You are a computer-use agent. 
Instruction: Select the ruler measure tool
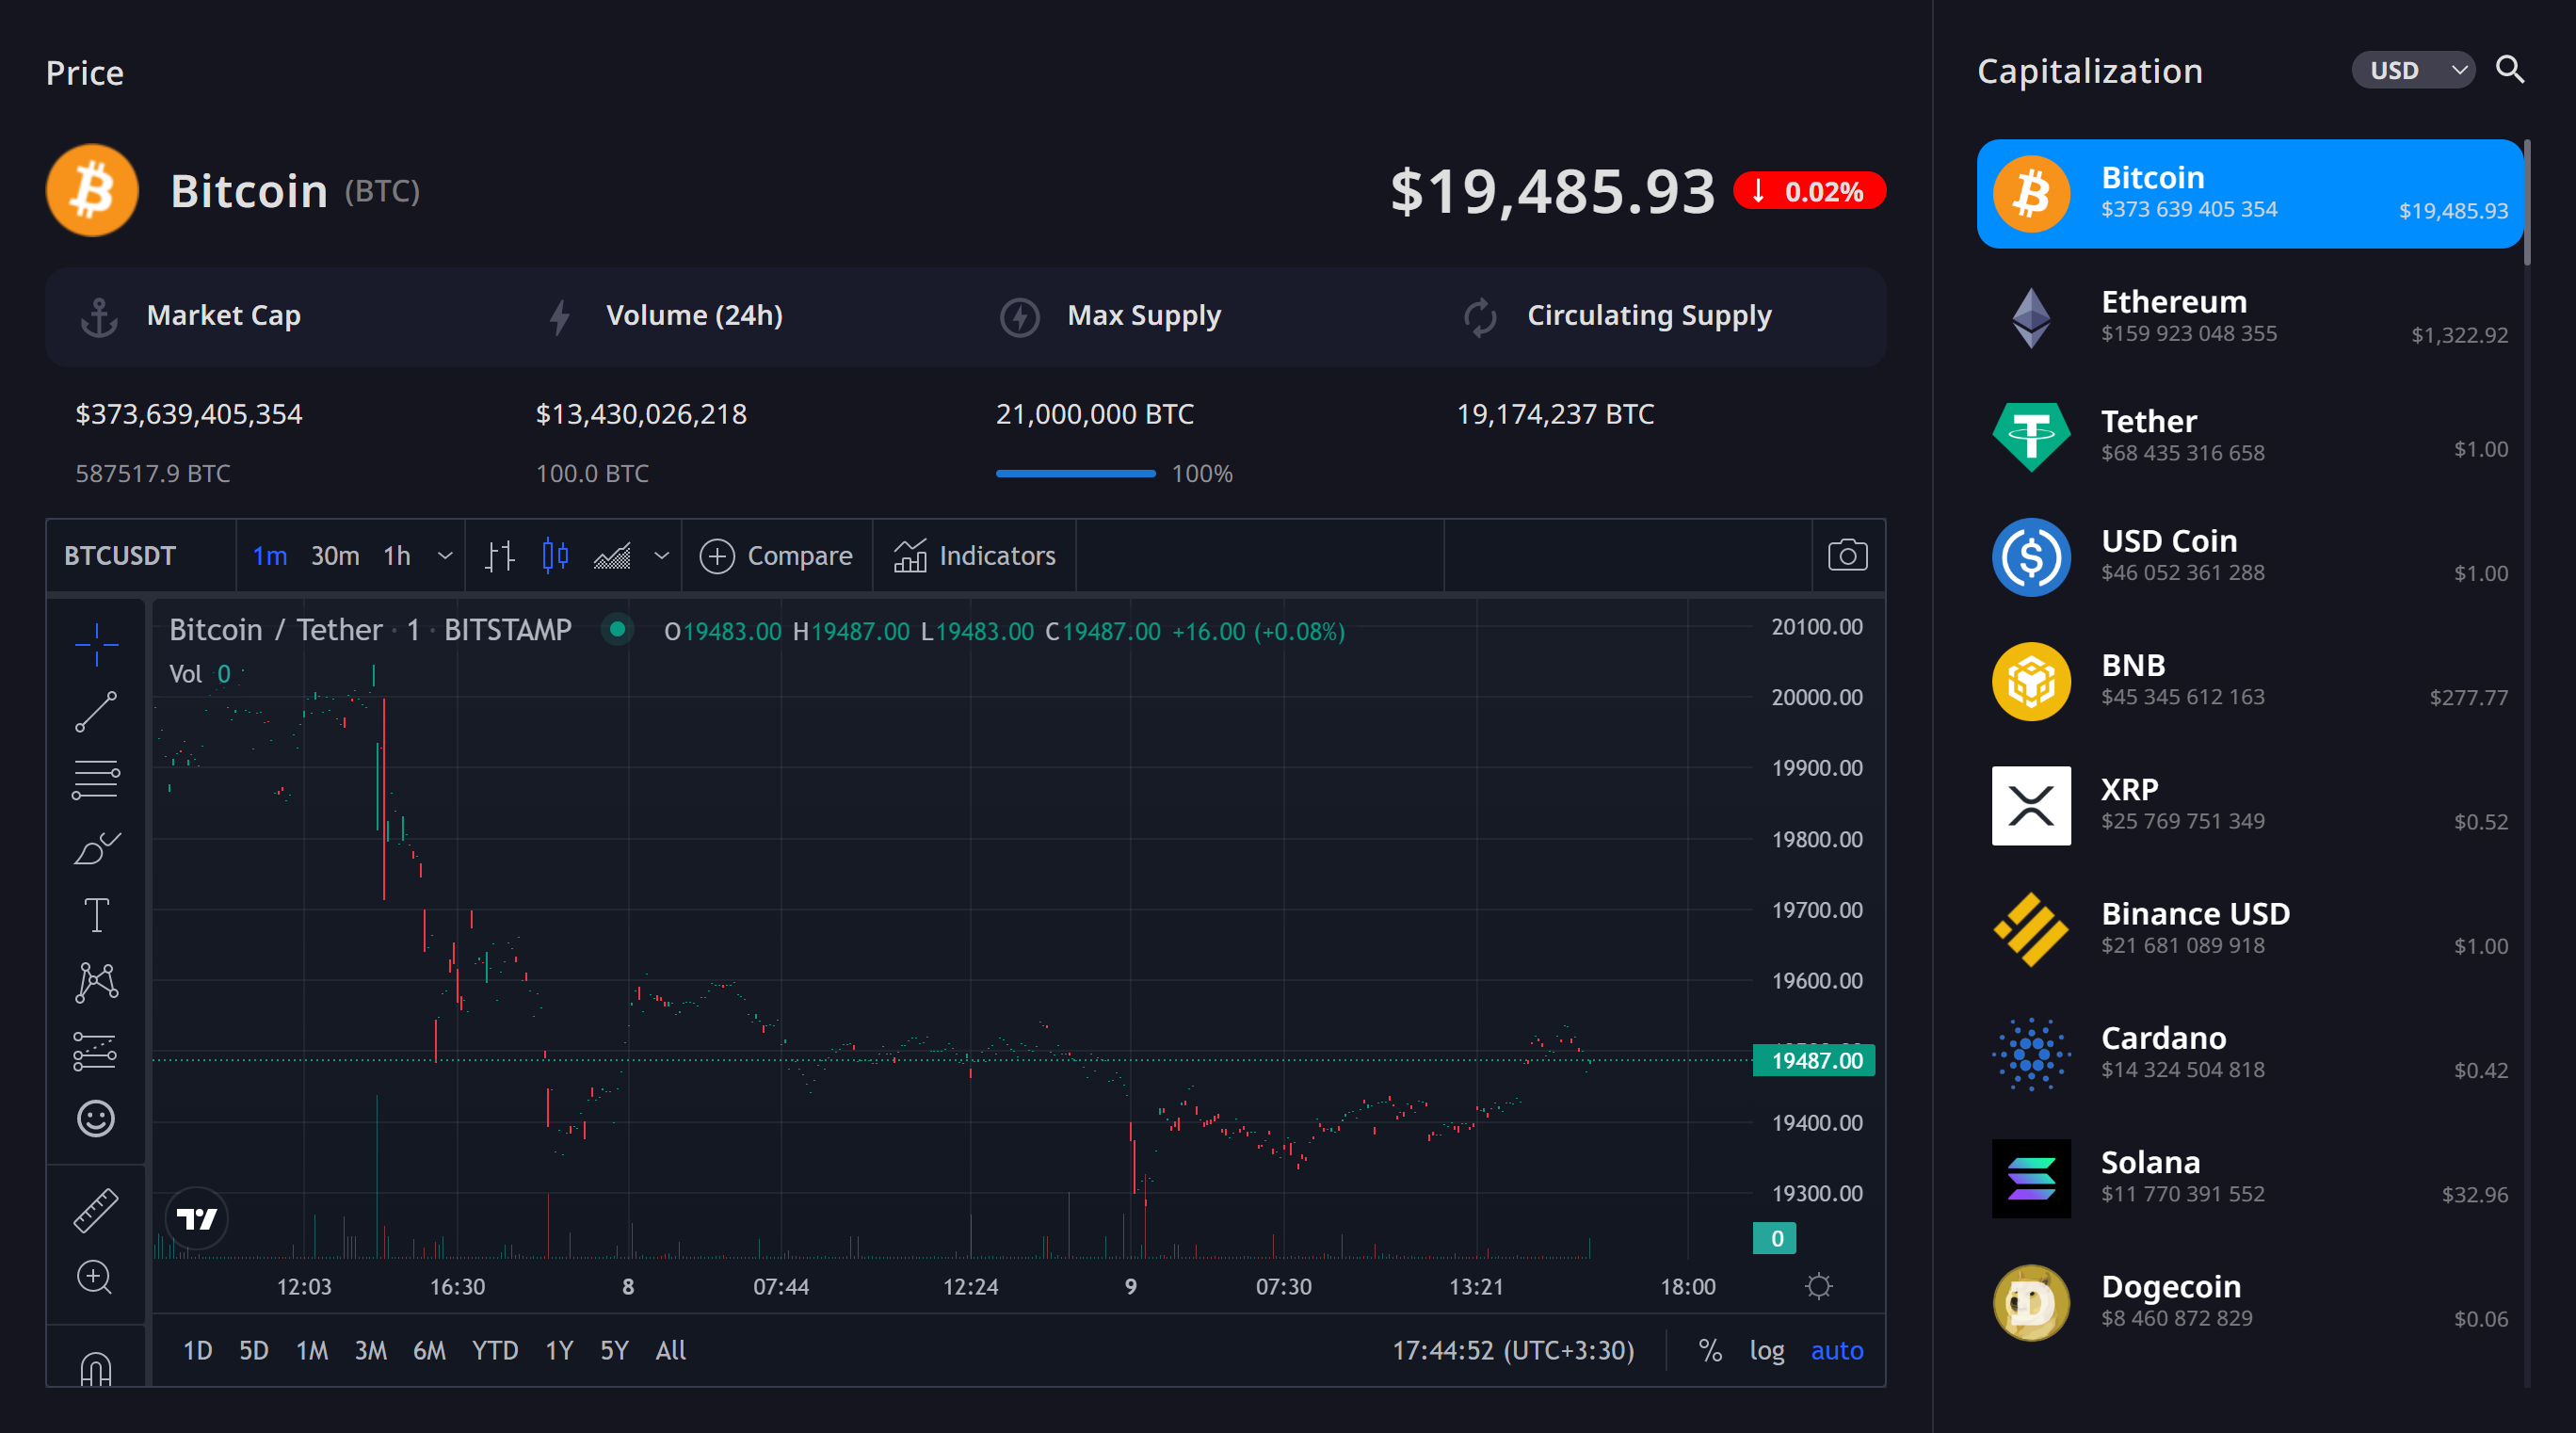point(96,1210)
